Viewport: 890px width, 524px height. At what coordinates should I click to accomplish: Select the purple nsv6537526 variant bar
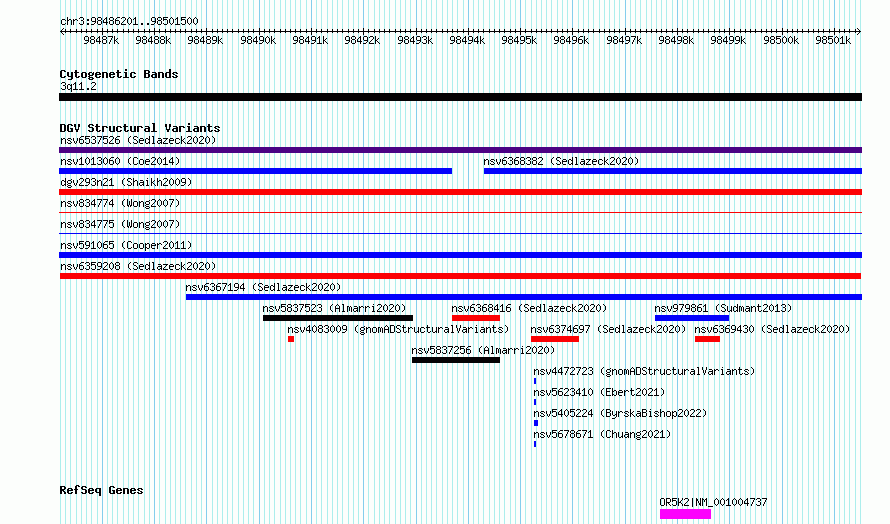tap(460, 150)
